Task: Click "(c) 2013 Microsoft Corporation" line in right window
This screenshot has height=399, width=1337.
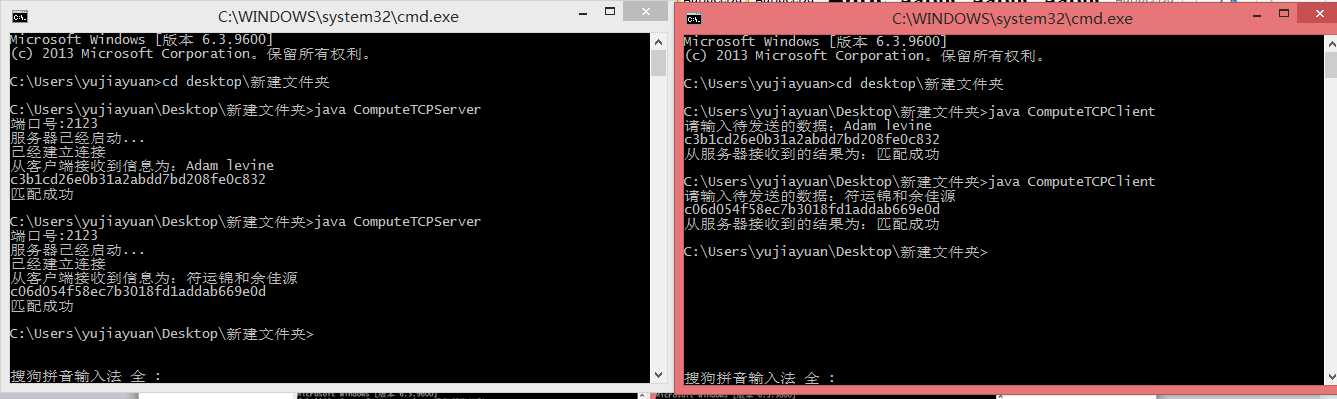Action: tap(864, 55)
